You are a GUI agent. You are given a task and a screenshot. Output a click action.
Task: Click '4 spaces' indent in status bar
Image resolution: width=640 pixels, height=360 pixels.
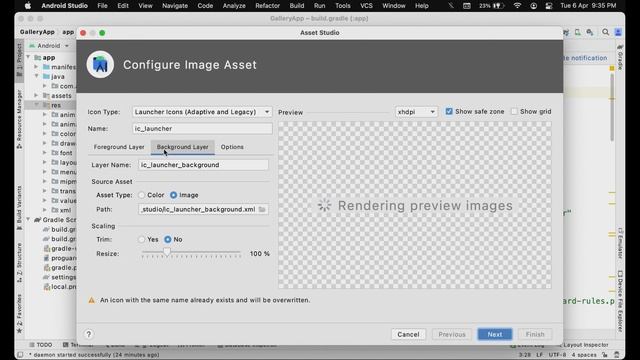coord(584,355)
